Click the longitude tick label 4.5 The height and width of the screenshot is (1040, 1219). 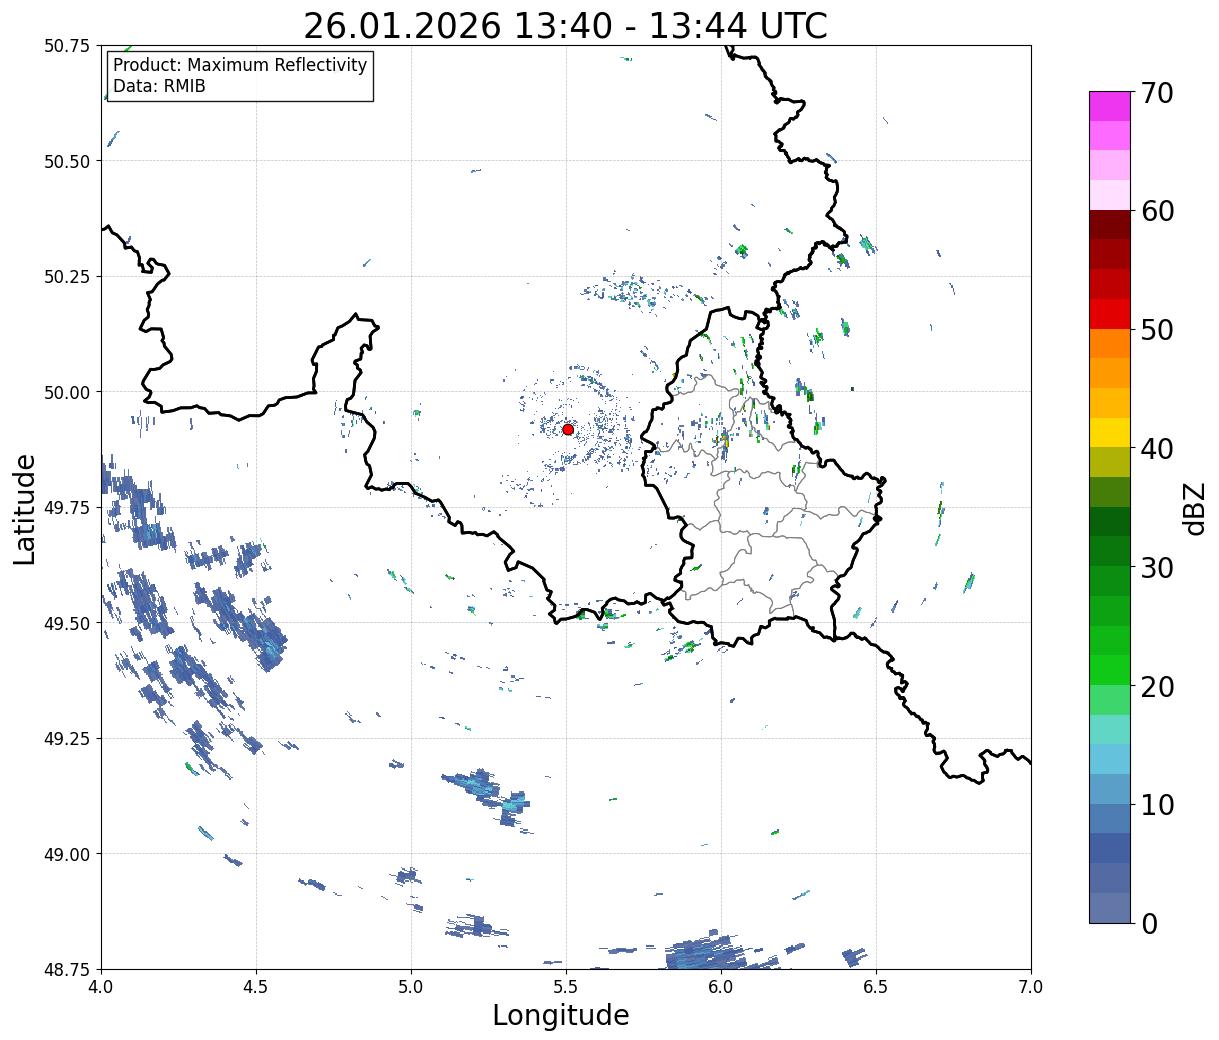click(x=256, y=987)
